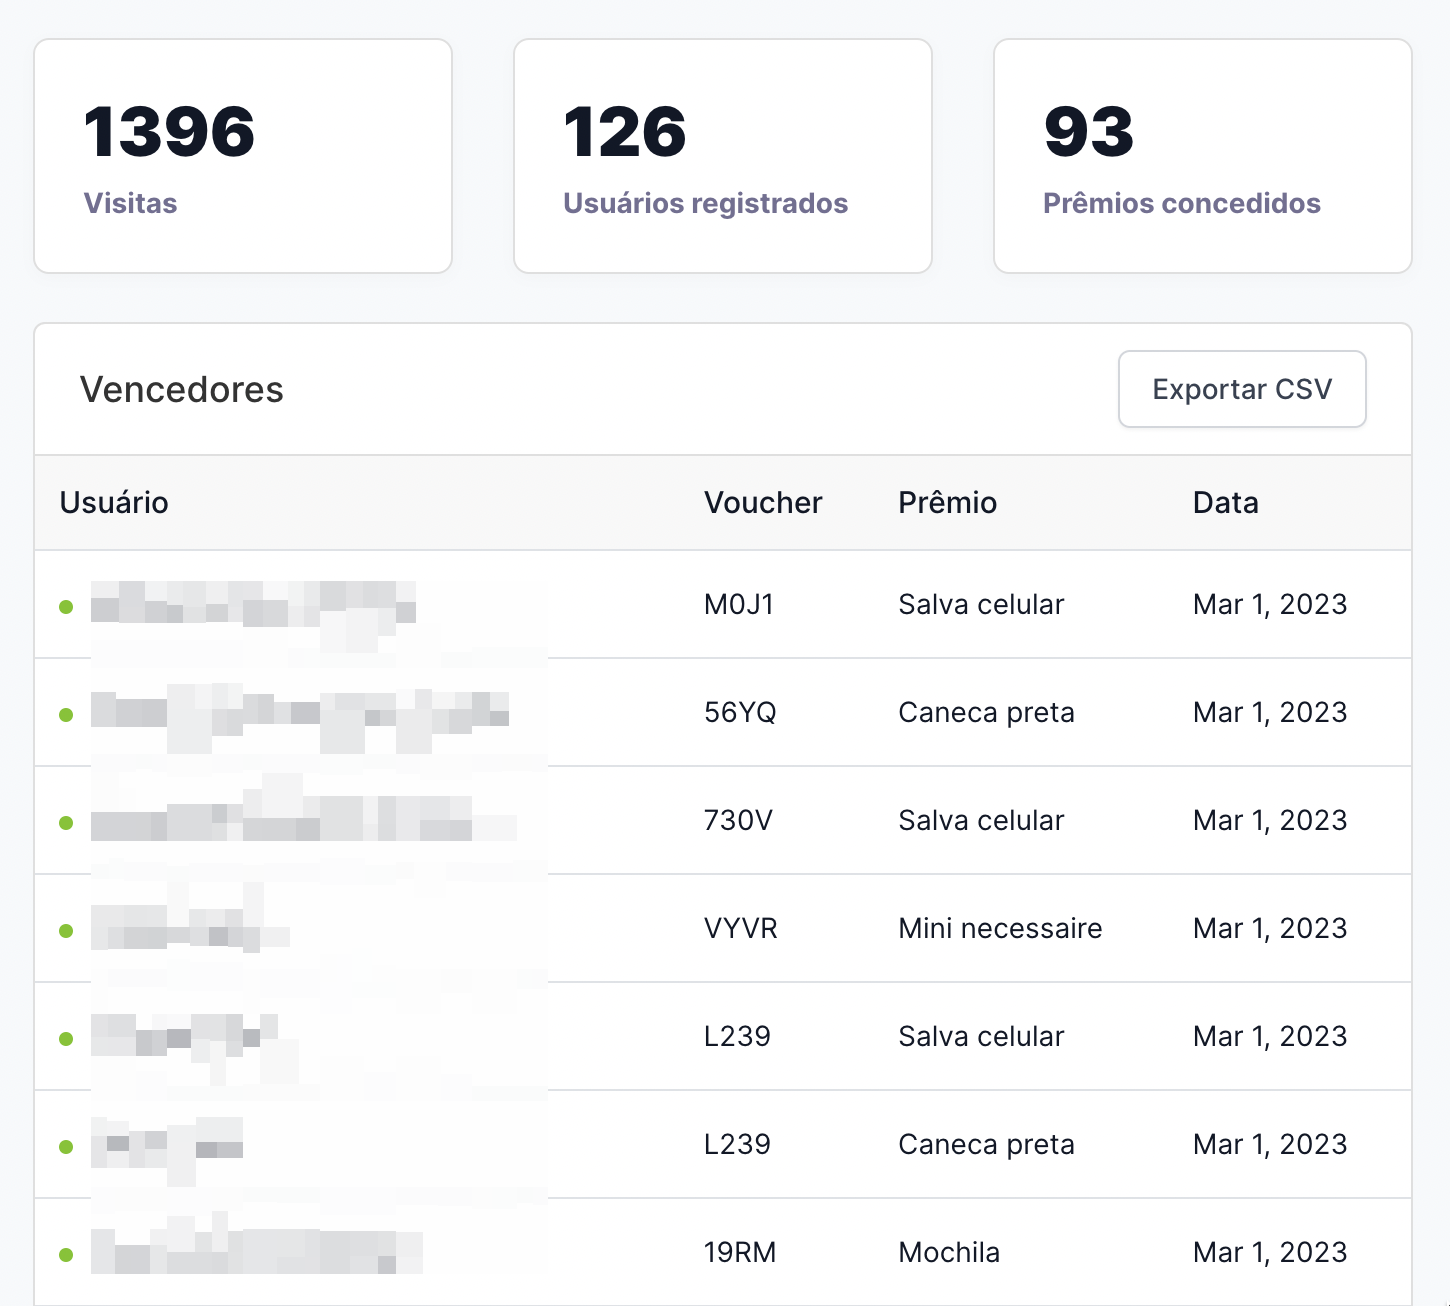Image resolution: width=1450 pixels, height=1306 pixels.
Task: Click the date in the 730V row
Action: pos(1270,820)
